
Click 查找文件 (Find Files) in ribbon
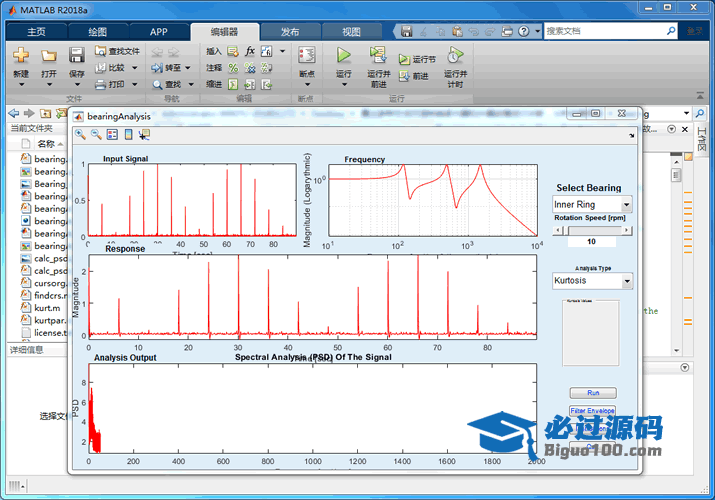coord(117,51)
